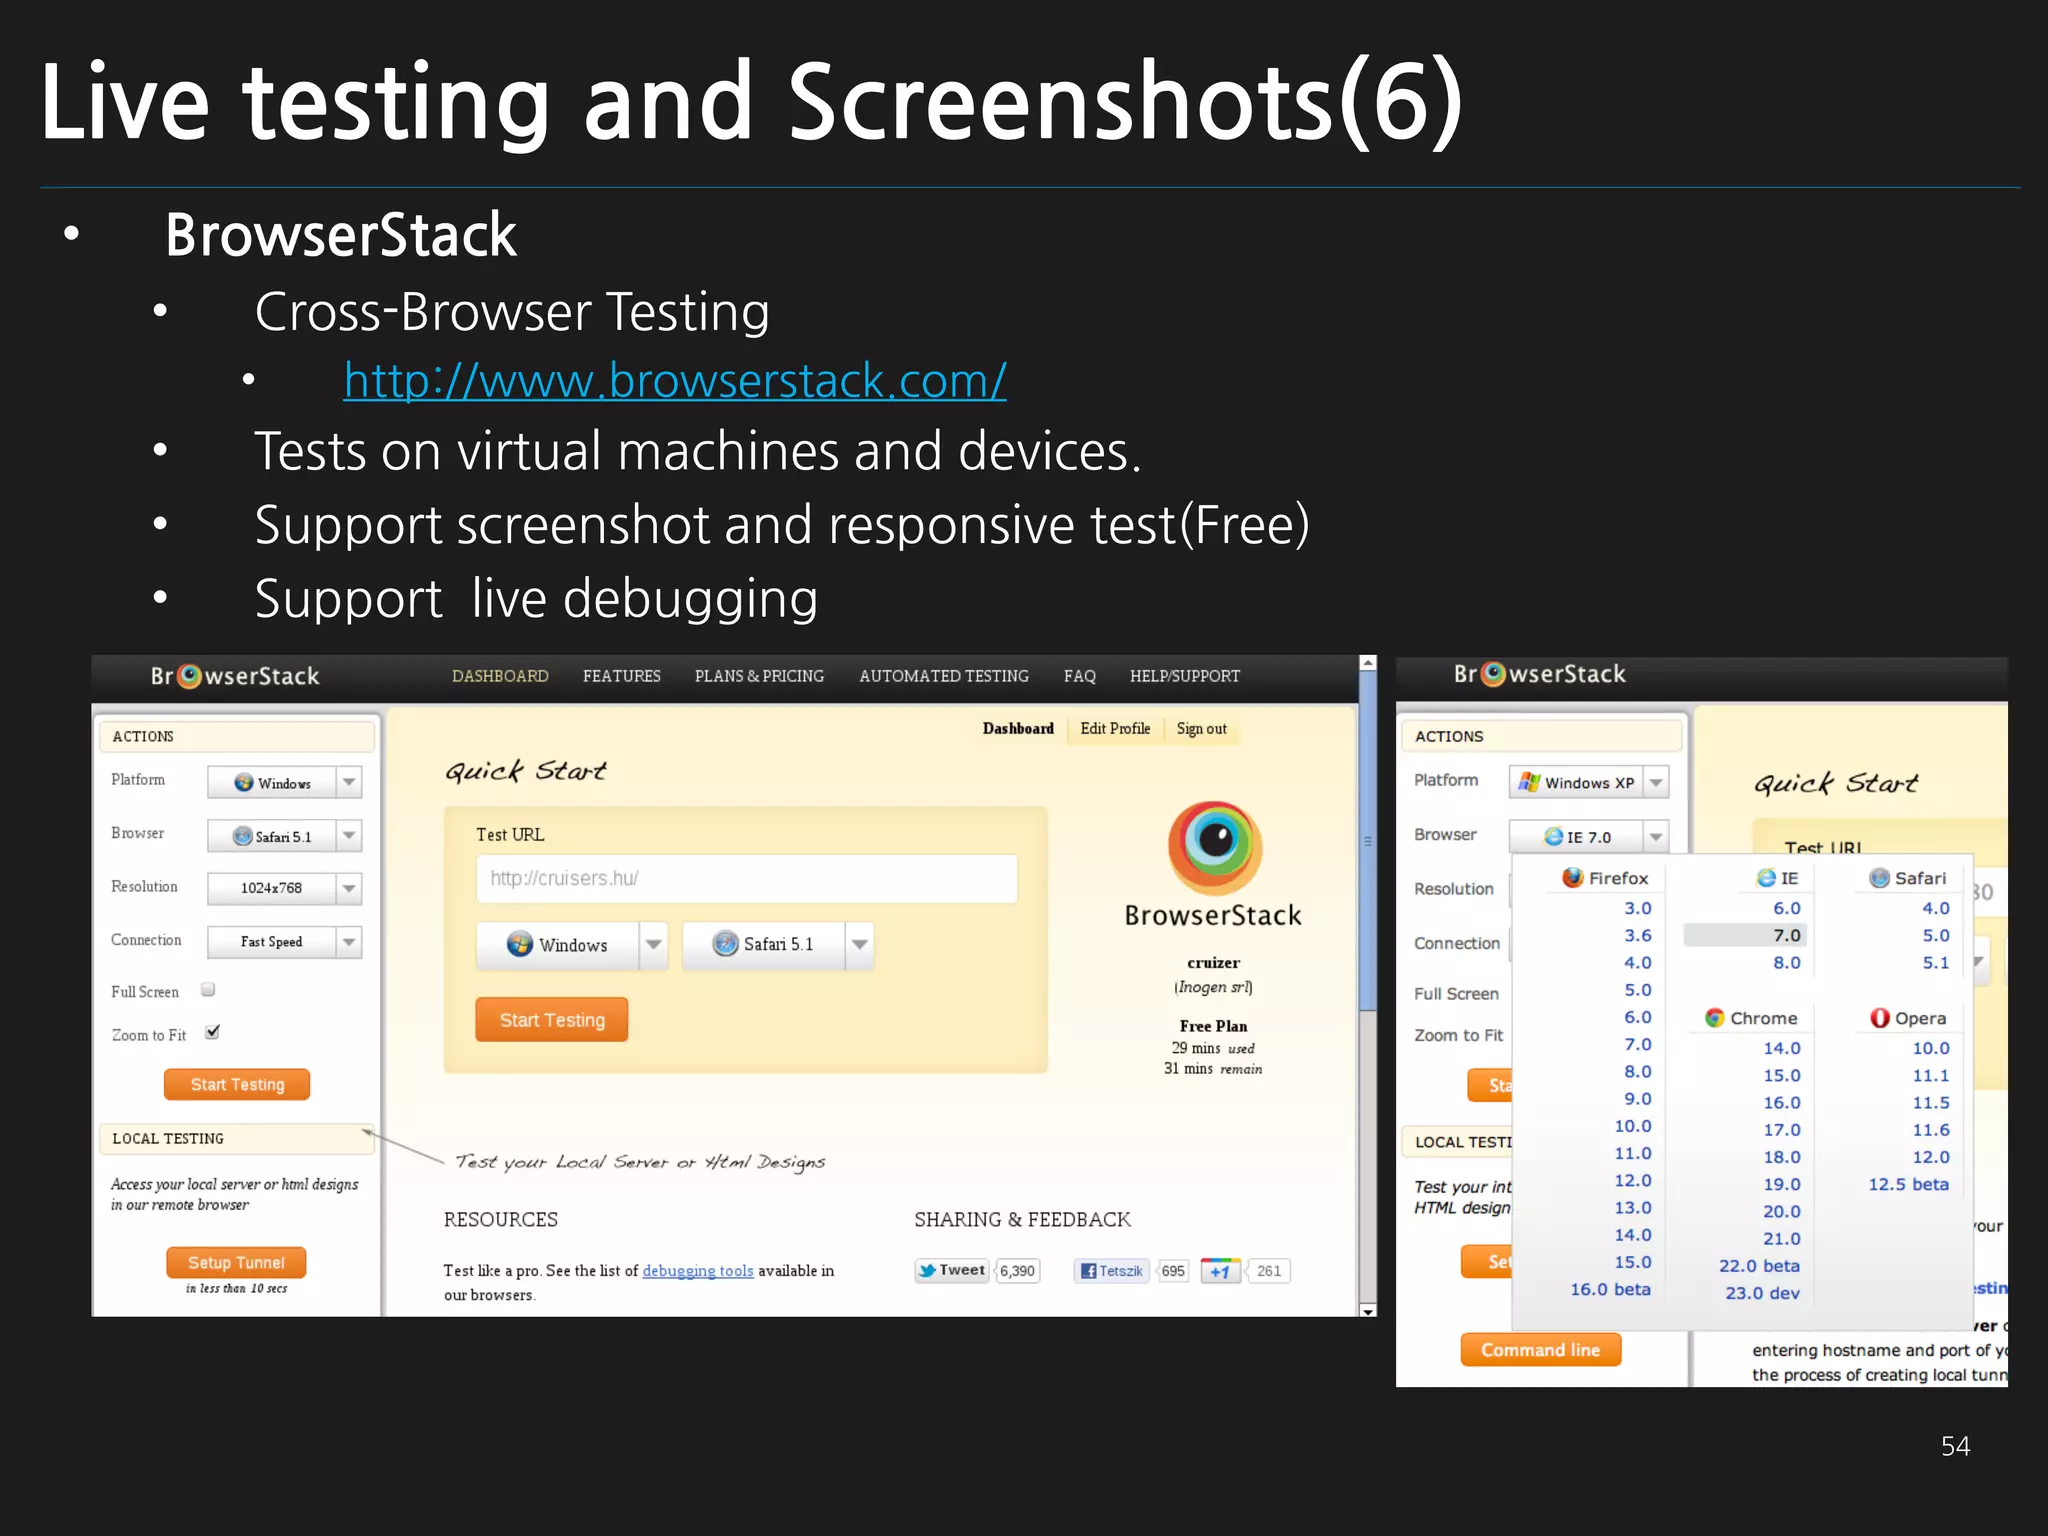This screenshot has height=1536, width=2048.
Task: Select Chrome 23.0 dev
Action: coord(1762,1293)
